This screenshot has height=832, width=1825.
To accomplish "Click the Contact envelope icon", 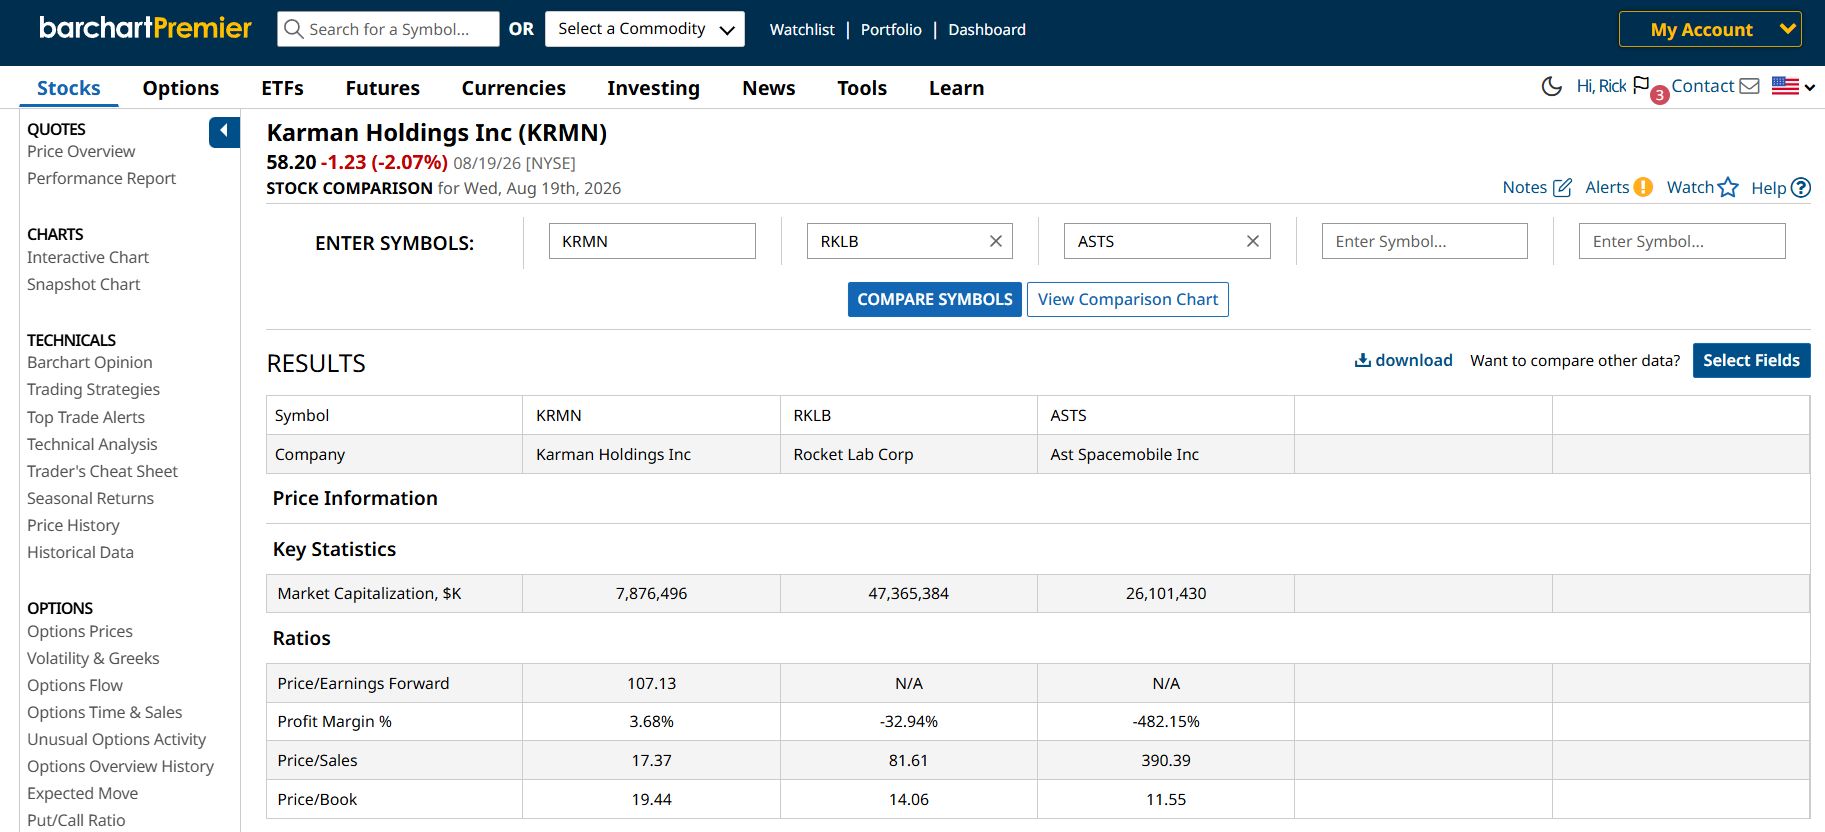I will [1749, 86].
